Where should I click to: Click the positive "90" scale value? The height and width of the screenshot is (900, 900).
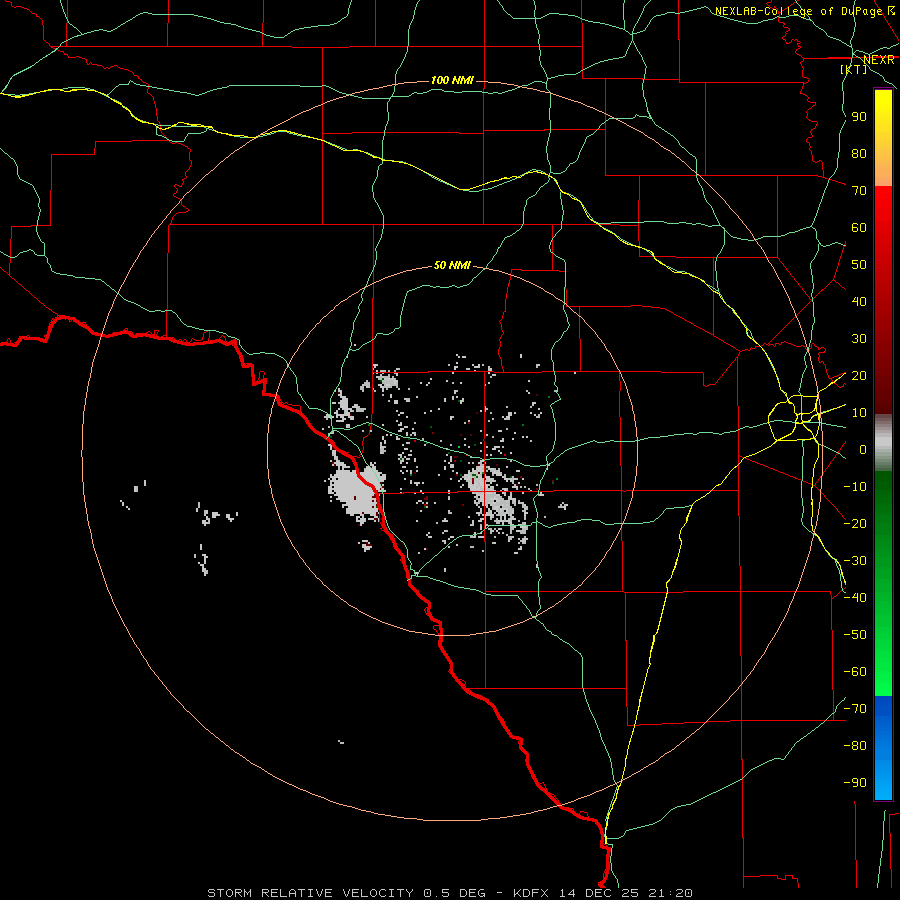[x=859, y=117]
